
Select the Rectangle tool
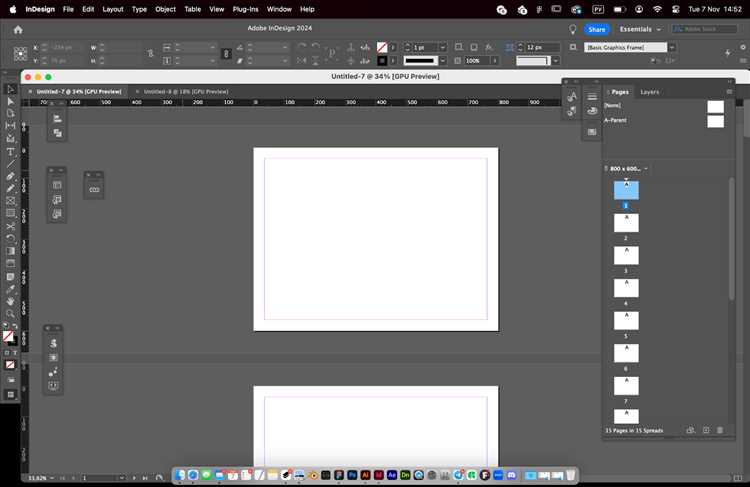coord(11,213)
